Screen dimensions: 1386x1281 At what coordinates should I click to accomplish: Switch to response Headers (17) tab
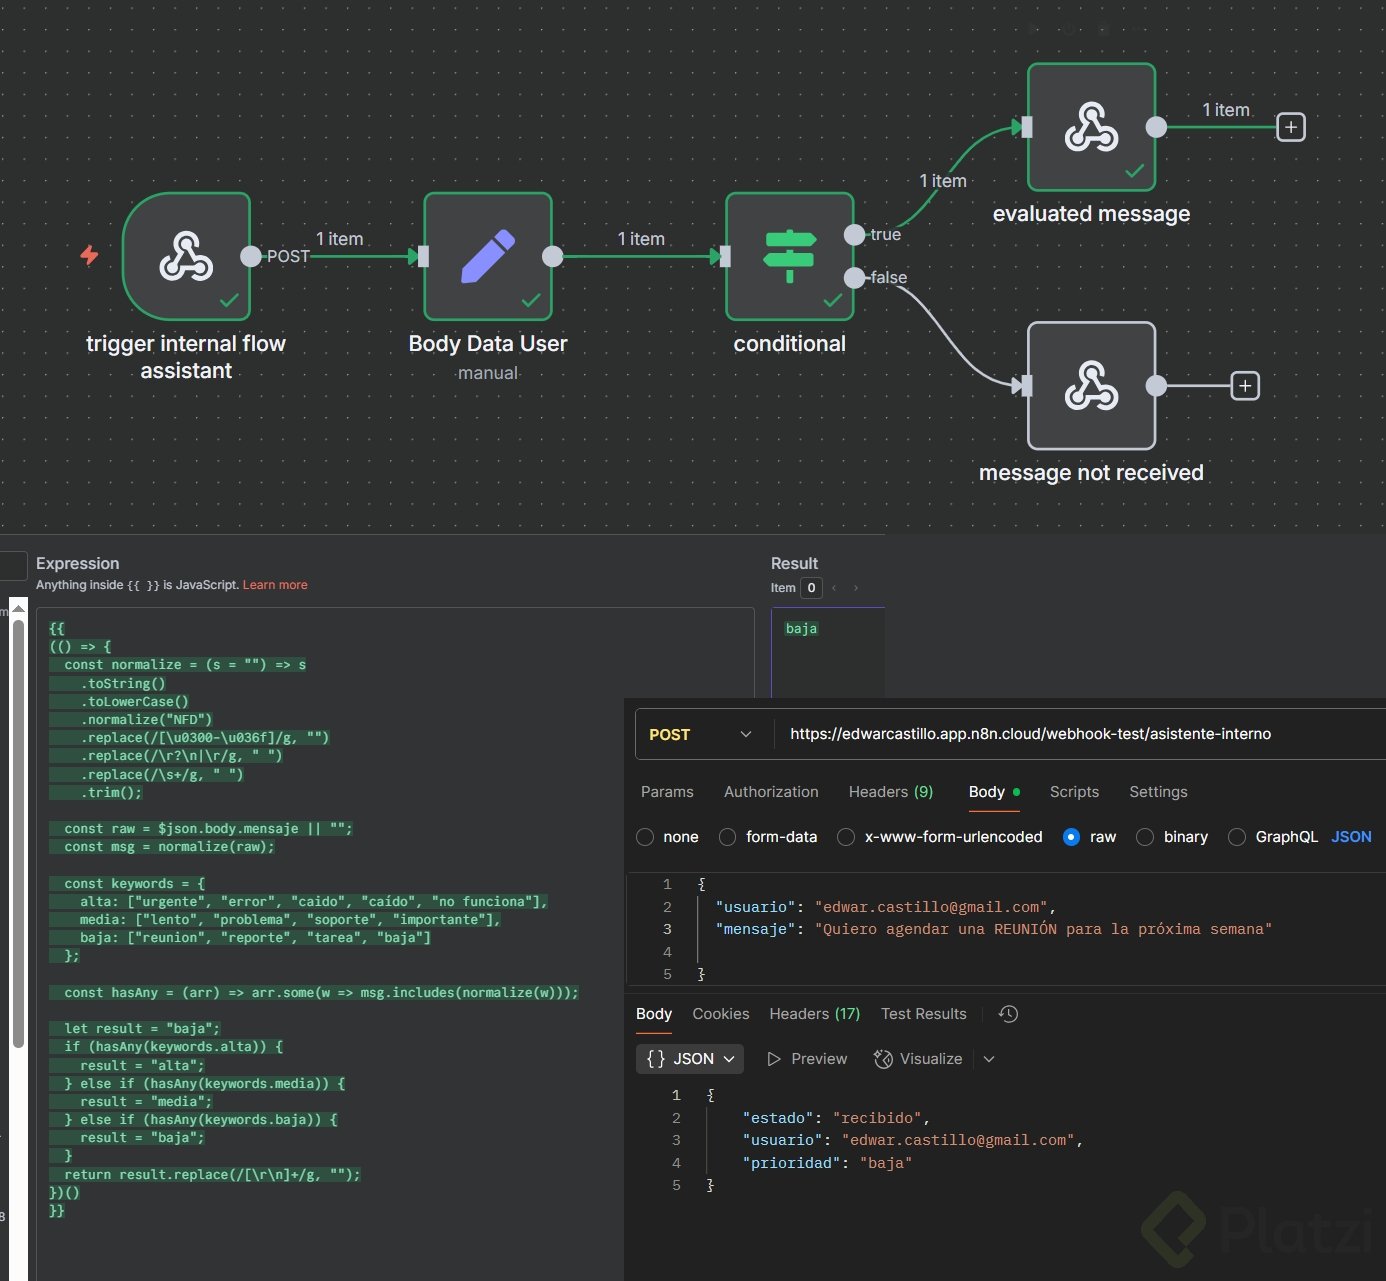pyautogui.click(x=815, y=1014)
